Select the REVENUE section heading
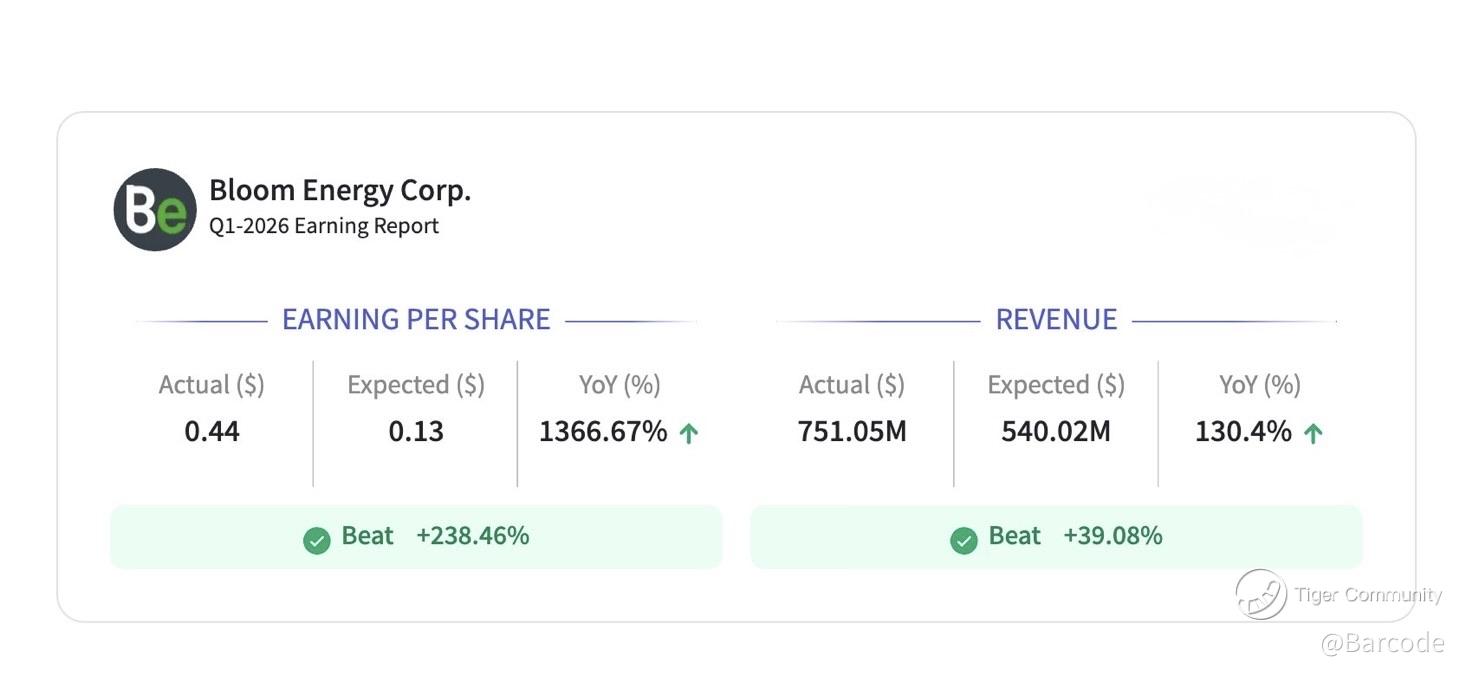 (x=1056, y=319)
